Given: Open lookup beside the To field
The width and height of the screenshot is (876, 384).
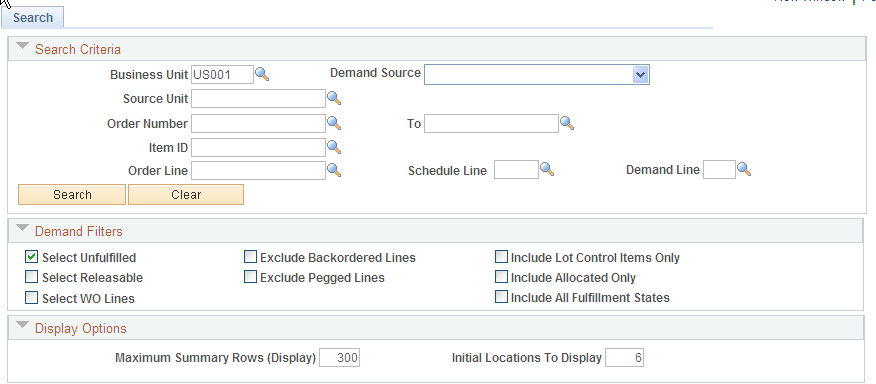Looking at the screenshot, I should (x=567, y=123).
